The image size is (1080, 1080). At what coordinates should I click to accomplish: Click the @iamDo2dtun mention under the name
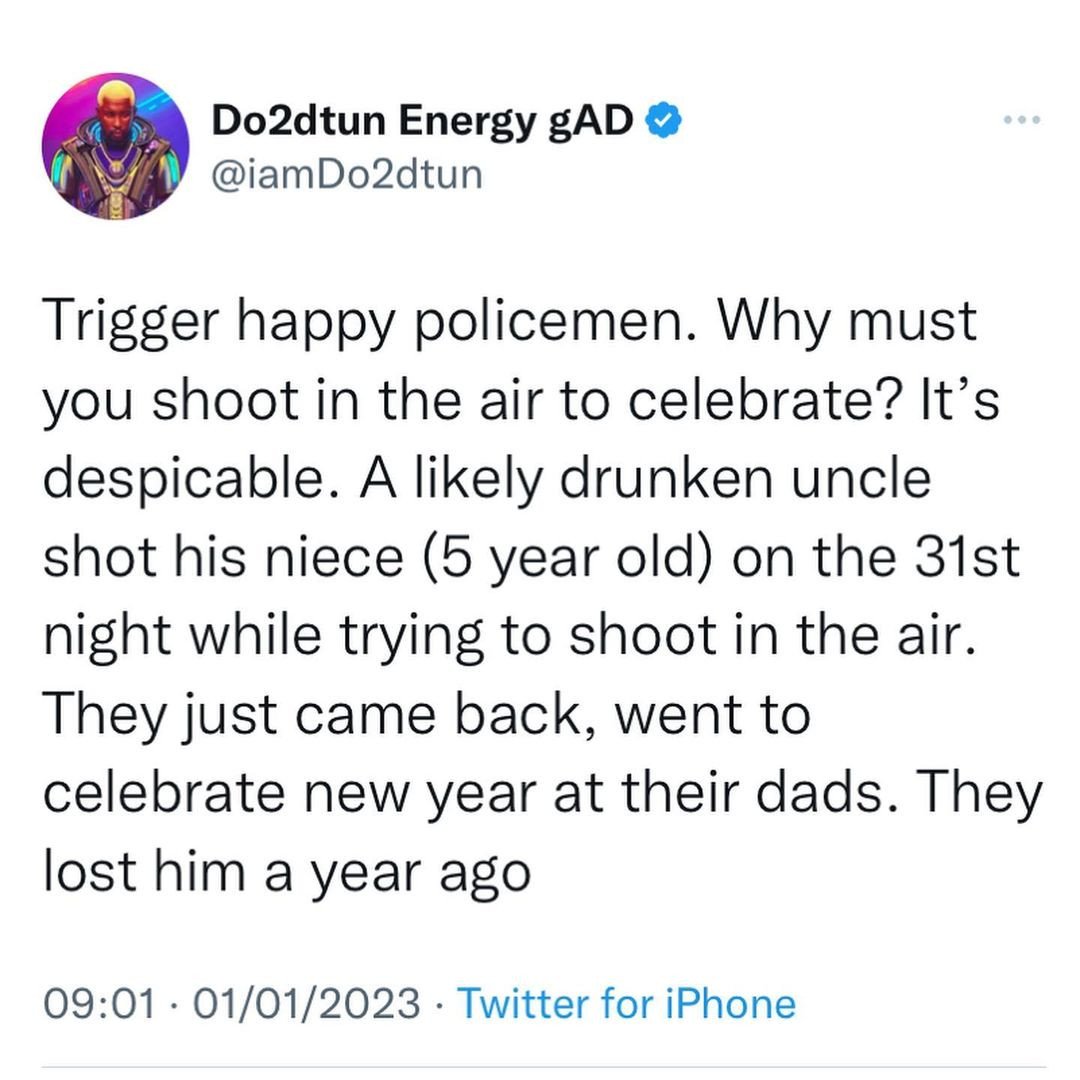[x=348, y=172]
